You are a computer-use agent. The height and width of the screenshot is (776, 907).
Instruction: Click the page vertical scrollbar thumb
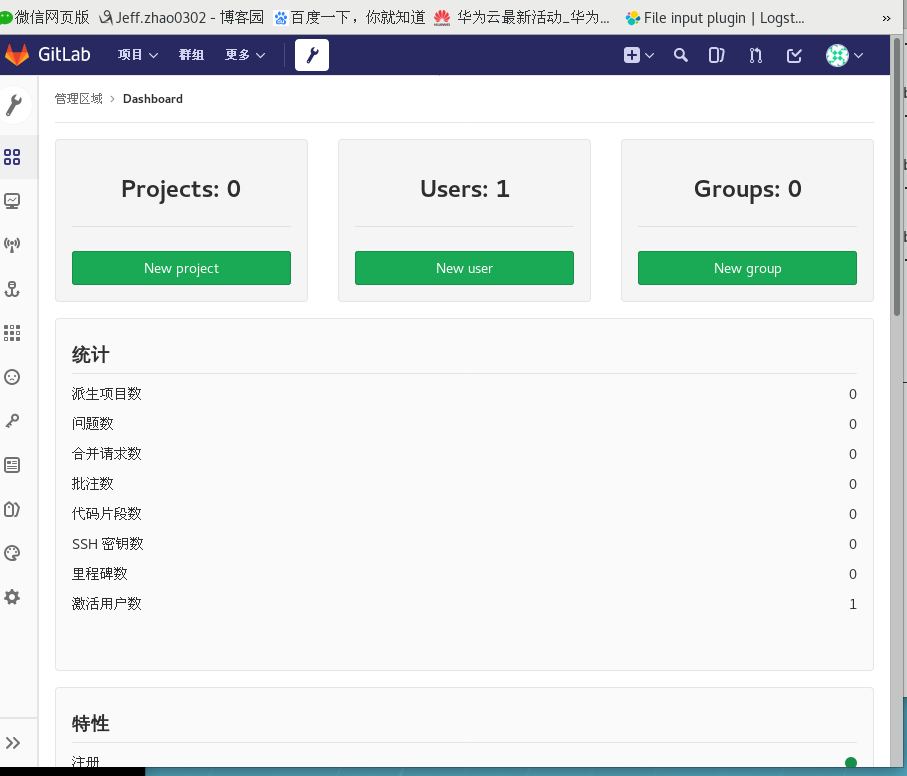(x=897, y=176)
